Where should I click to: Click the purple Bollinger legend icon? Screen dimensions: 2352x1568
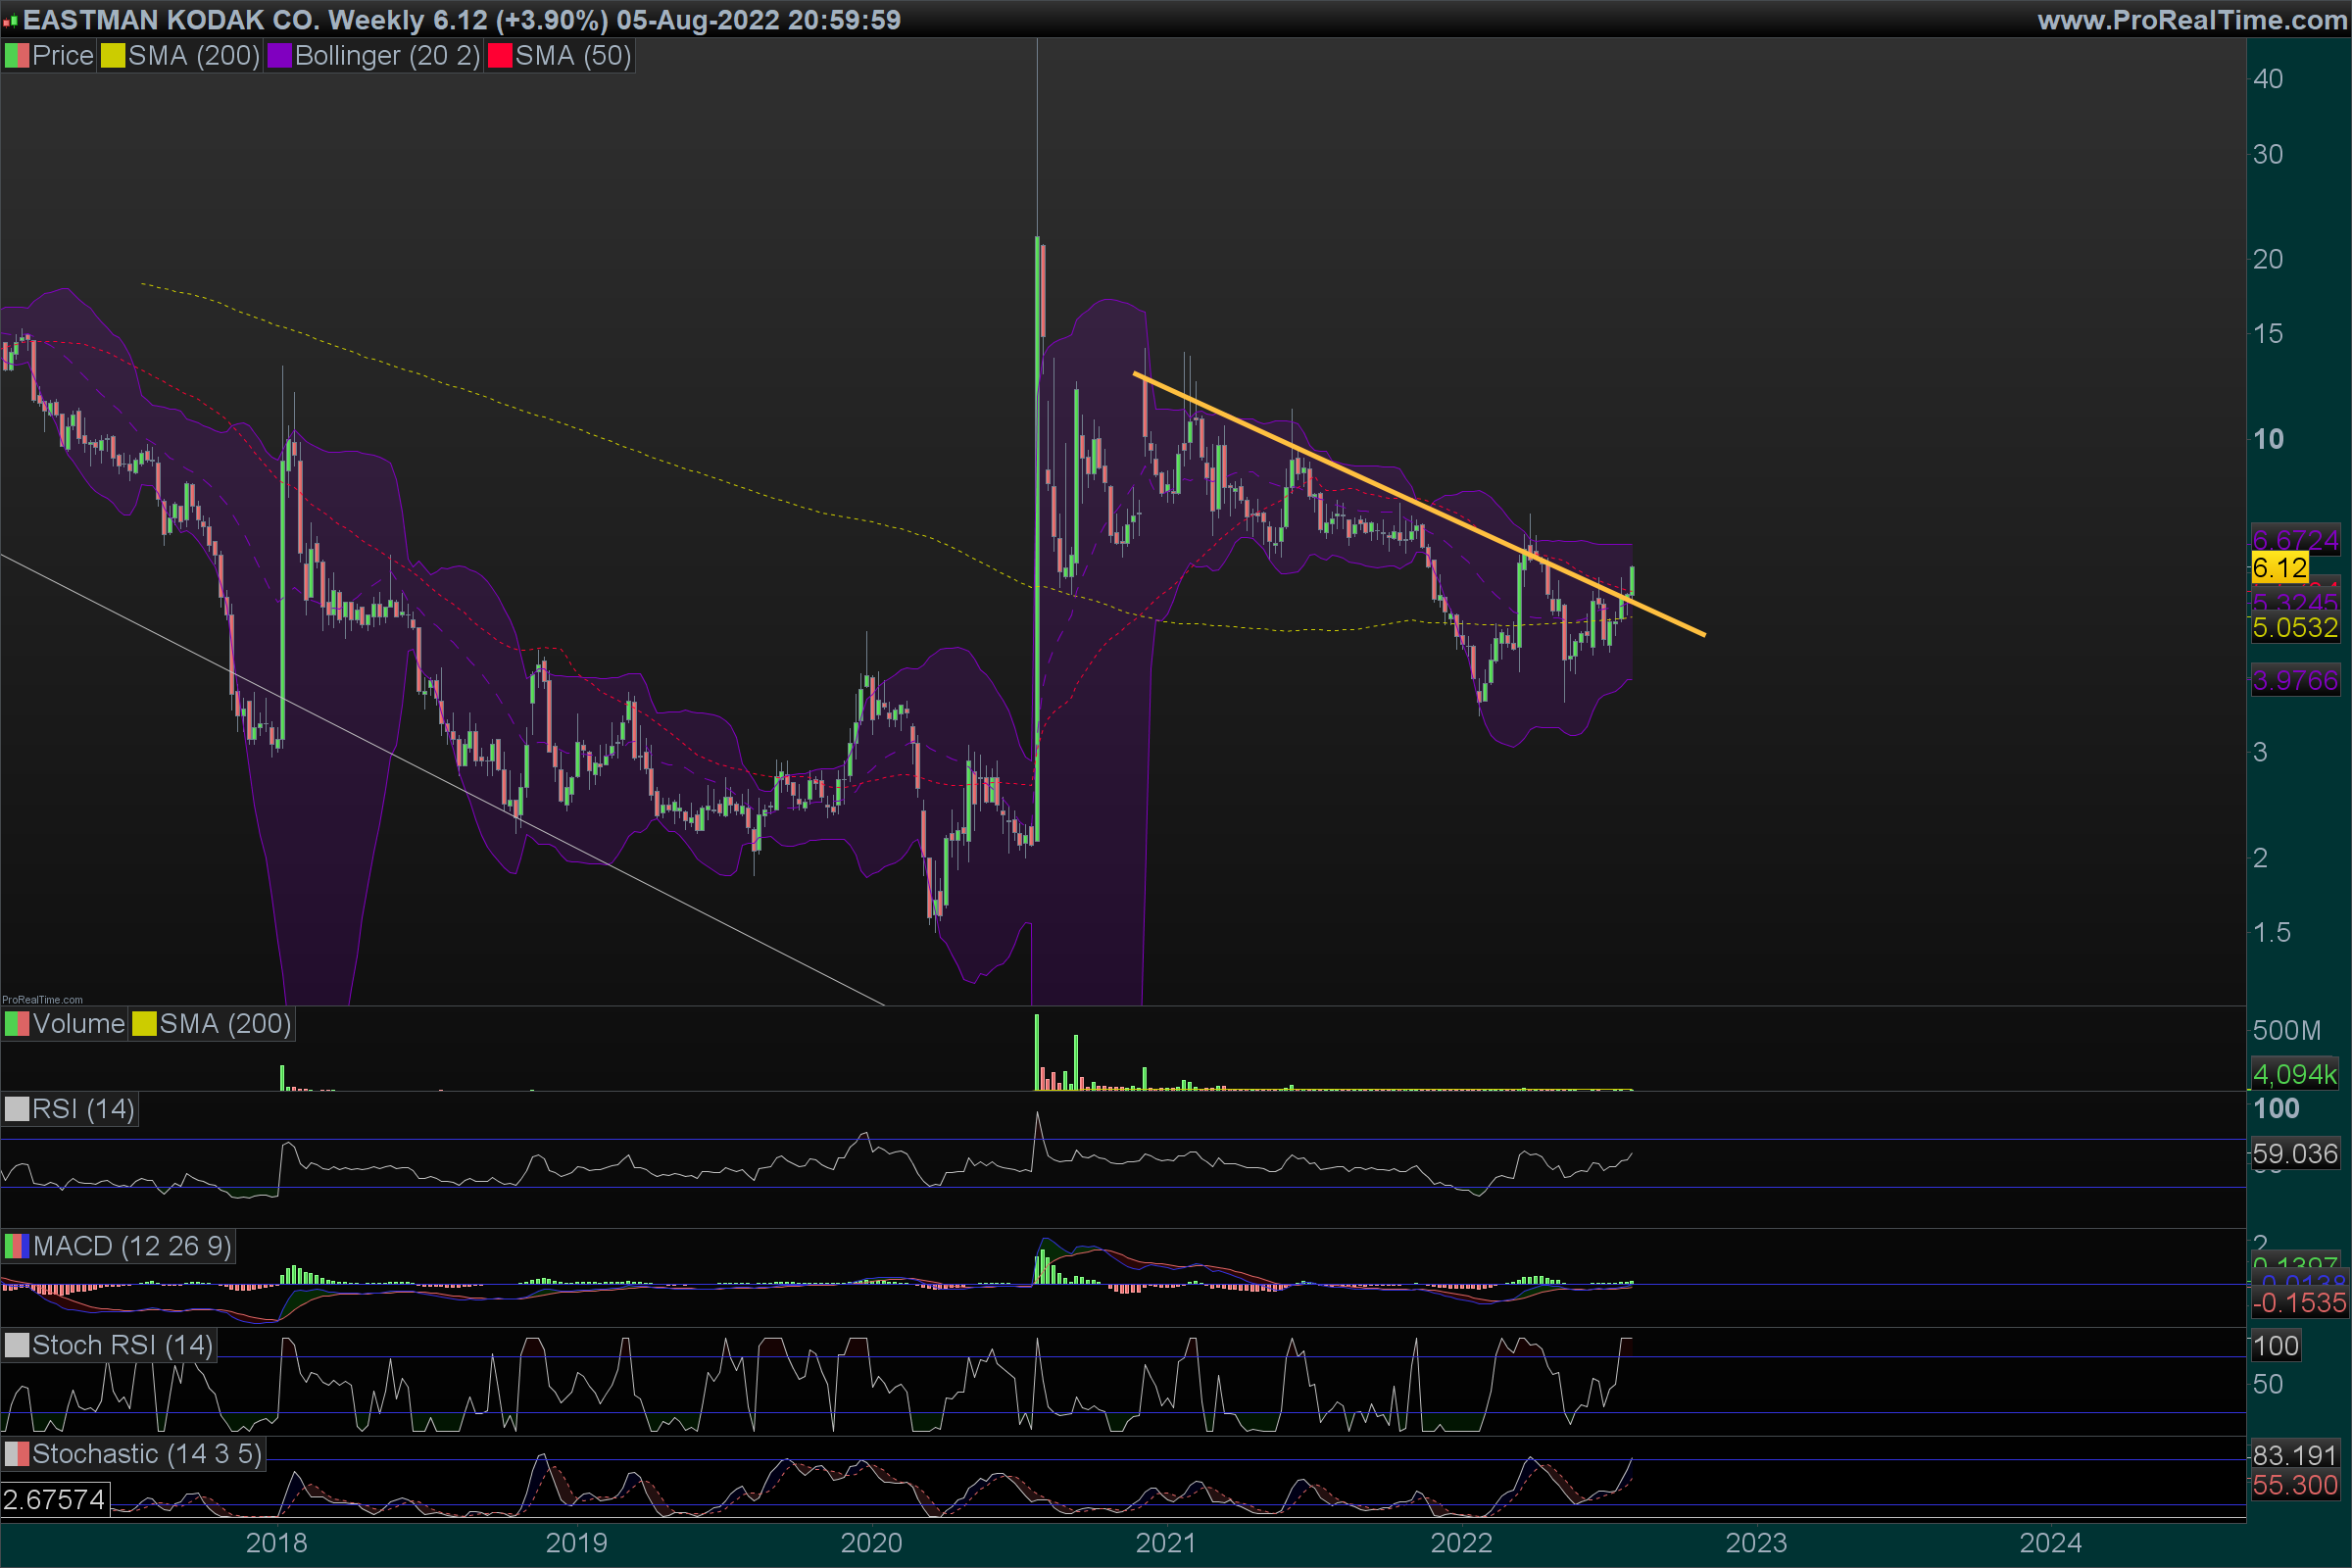tap(279, 56)
